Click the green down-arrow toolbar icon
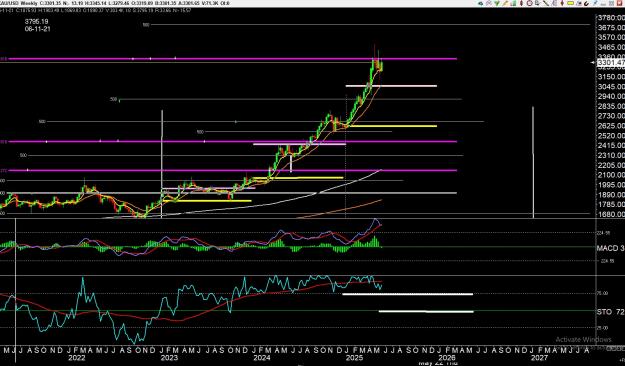 coord(497,3)
